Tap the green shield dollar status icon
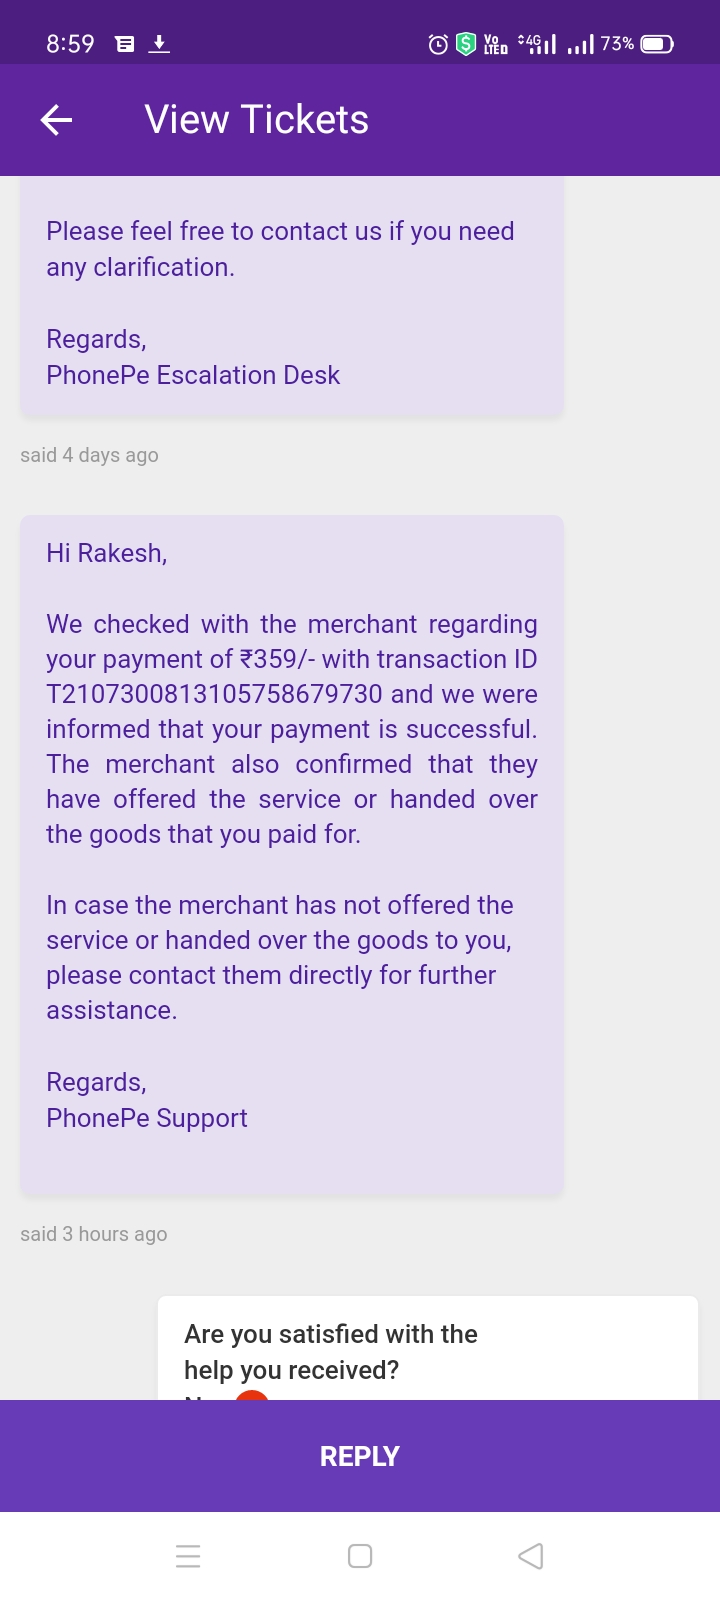720x1600 pixels. coord(466,44)
